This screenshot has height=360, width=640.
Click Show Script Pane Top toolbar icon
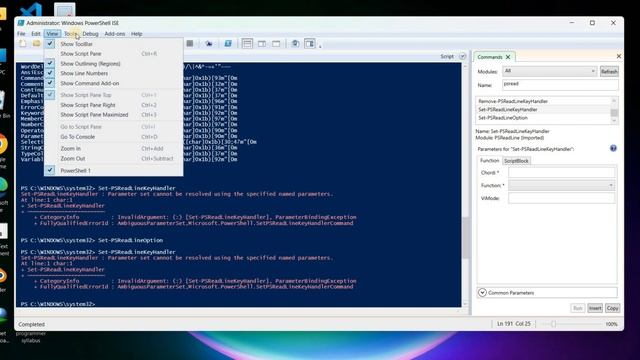pyautogui.click(x=247, y=44)
